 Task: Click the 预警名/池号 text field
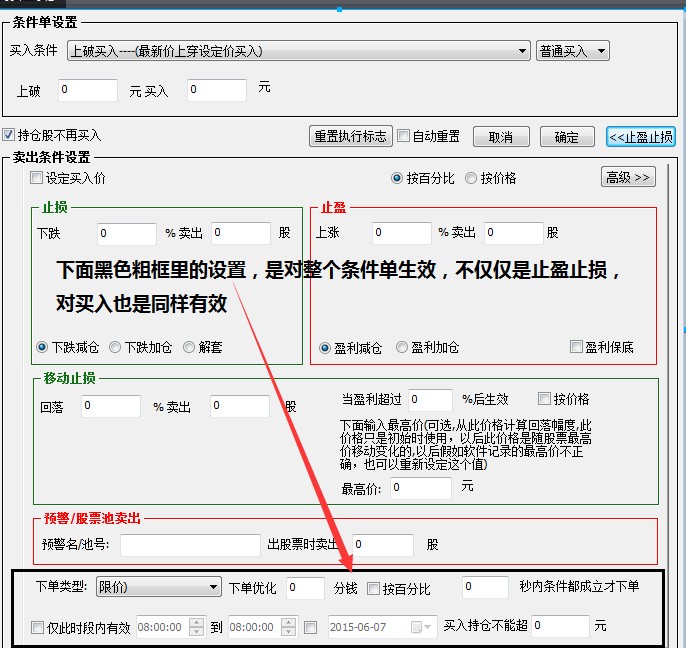tap(190, 545)
